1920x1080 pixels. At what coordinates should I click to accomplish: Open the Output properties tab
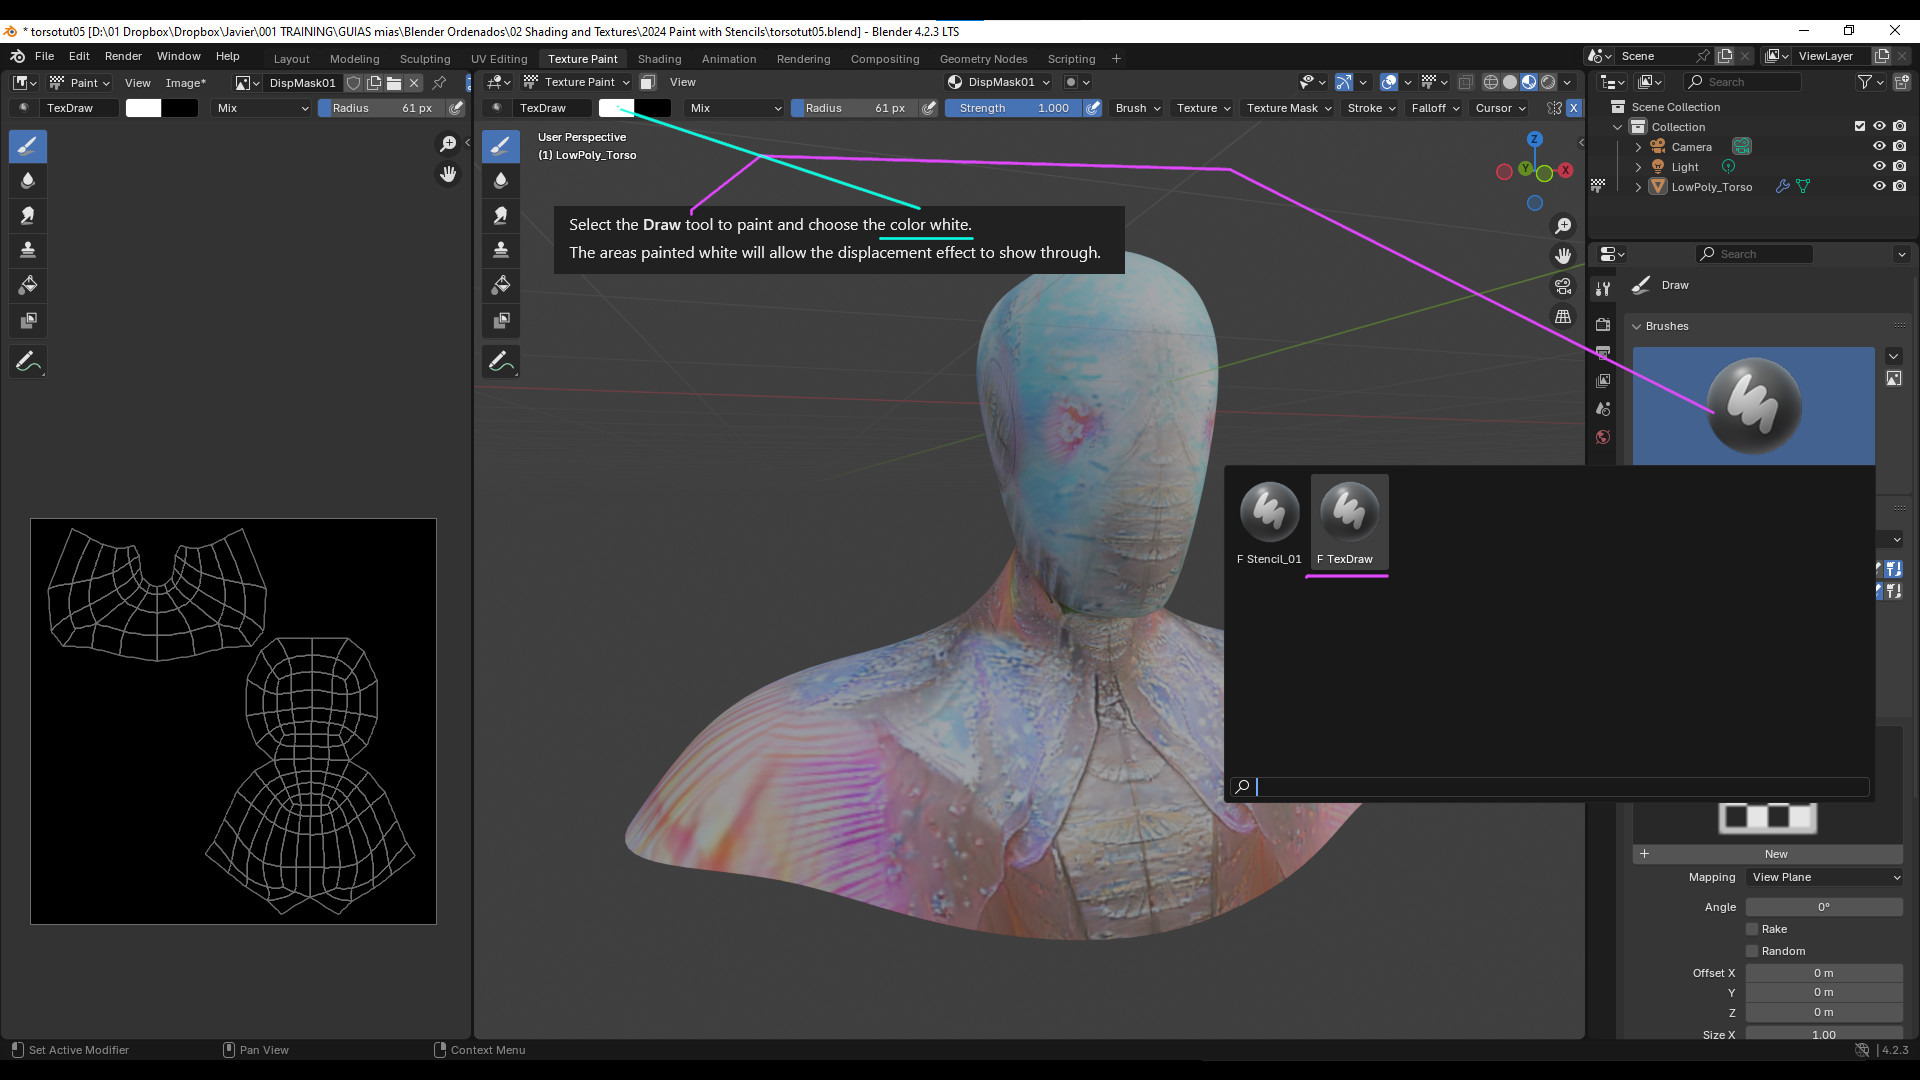[1603, 353]
